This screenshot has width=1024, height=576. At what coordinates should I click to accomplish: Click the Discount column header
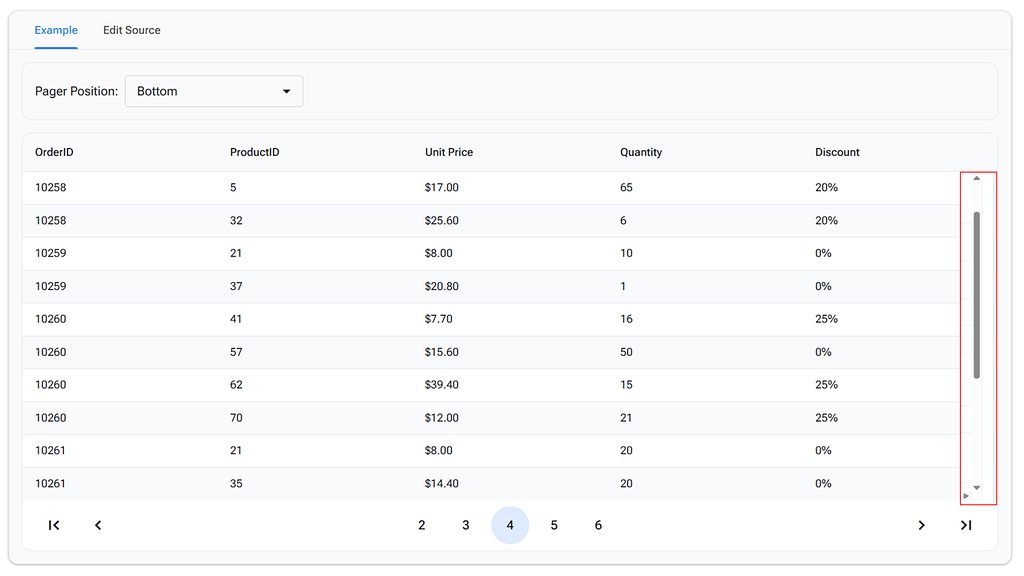[x=837, y=152]
